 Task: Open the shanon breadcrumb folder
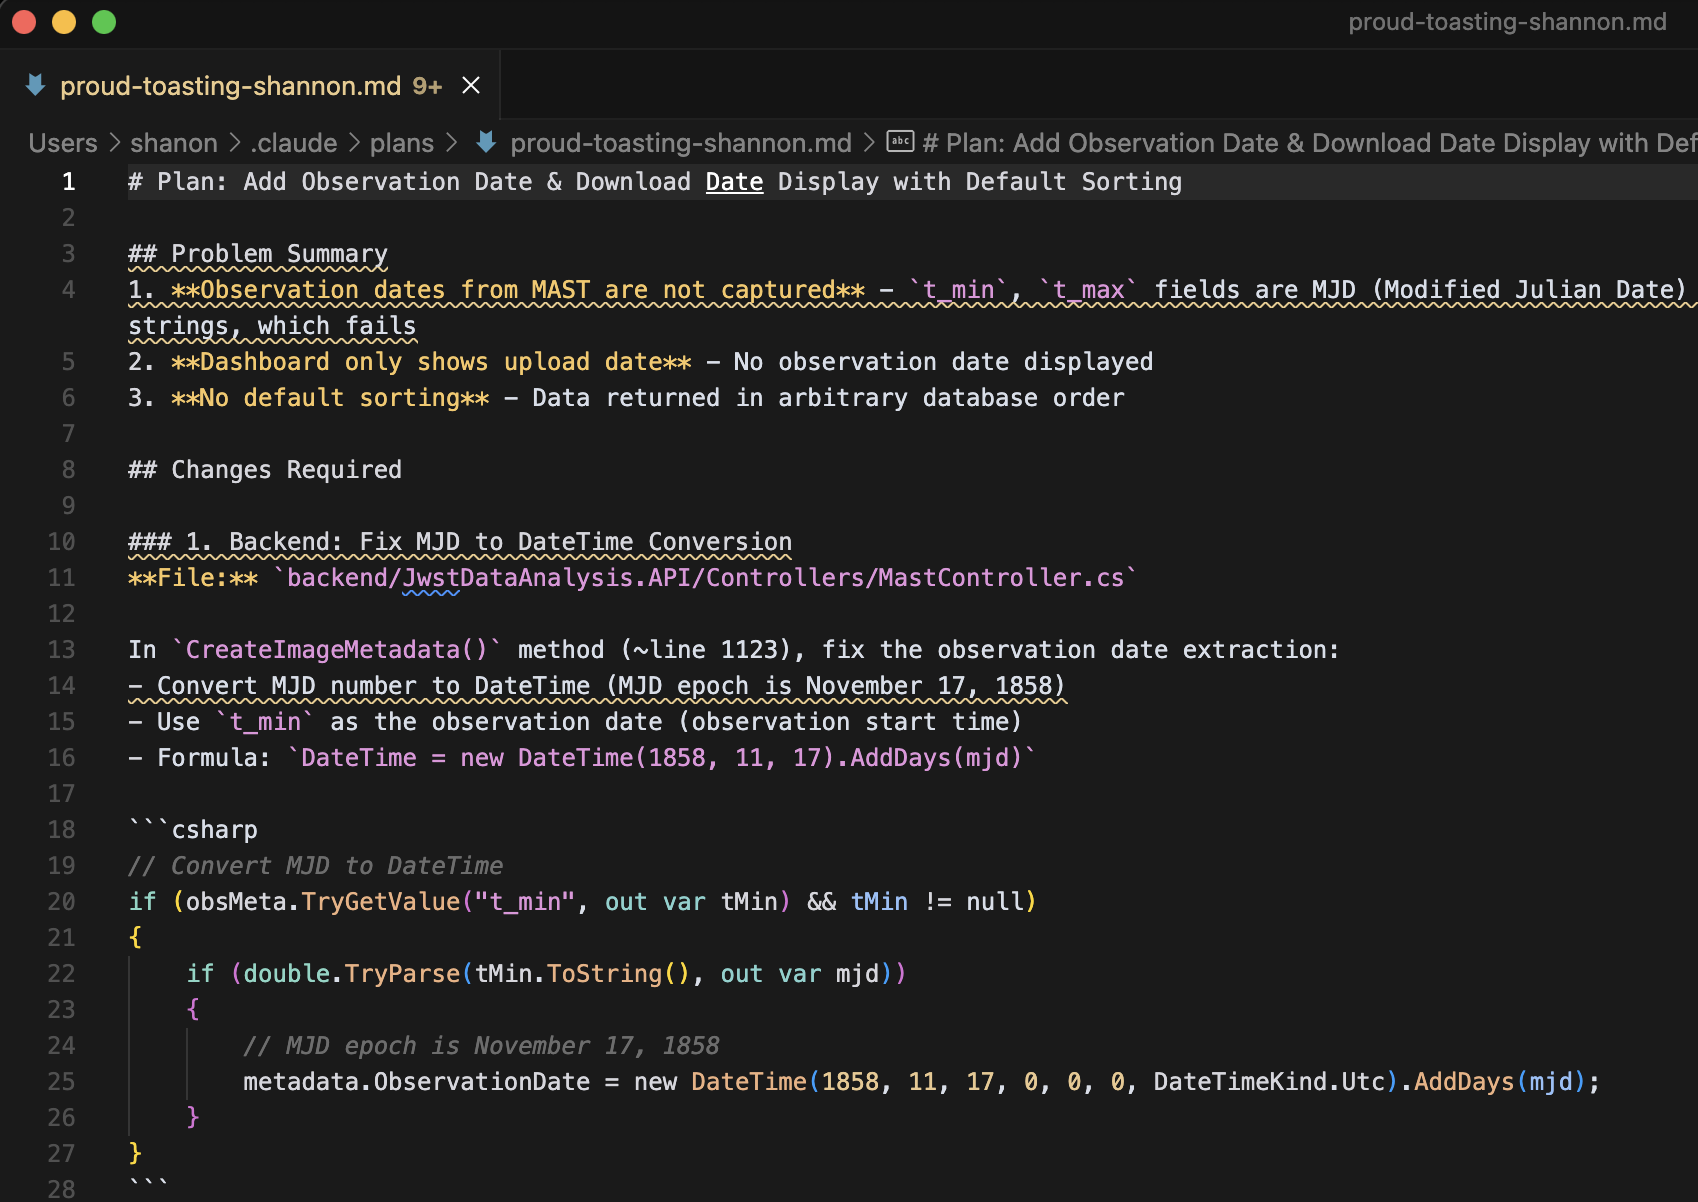(x=174, y=143)
